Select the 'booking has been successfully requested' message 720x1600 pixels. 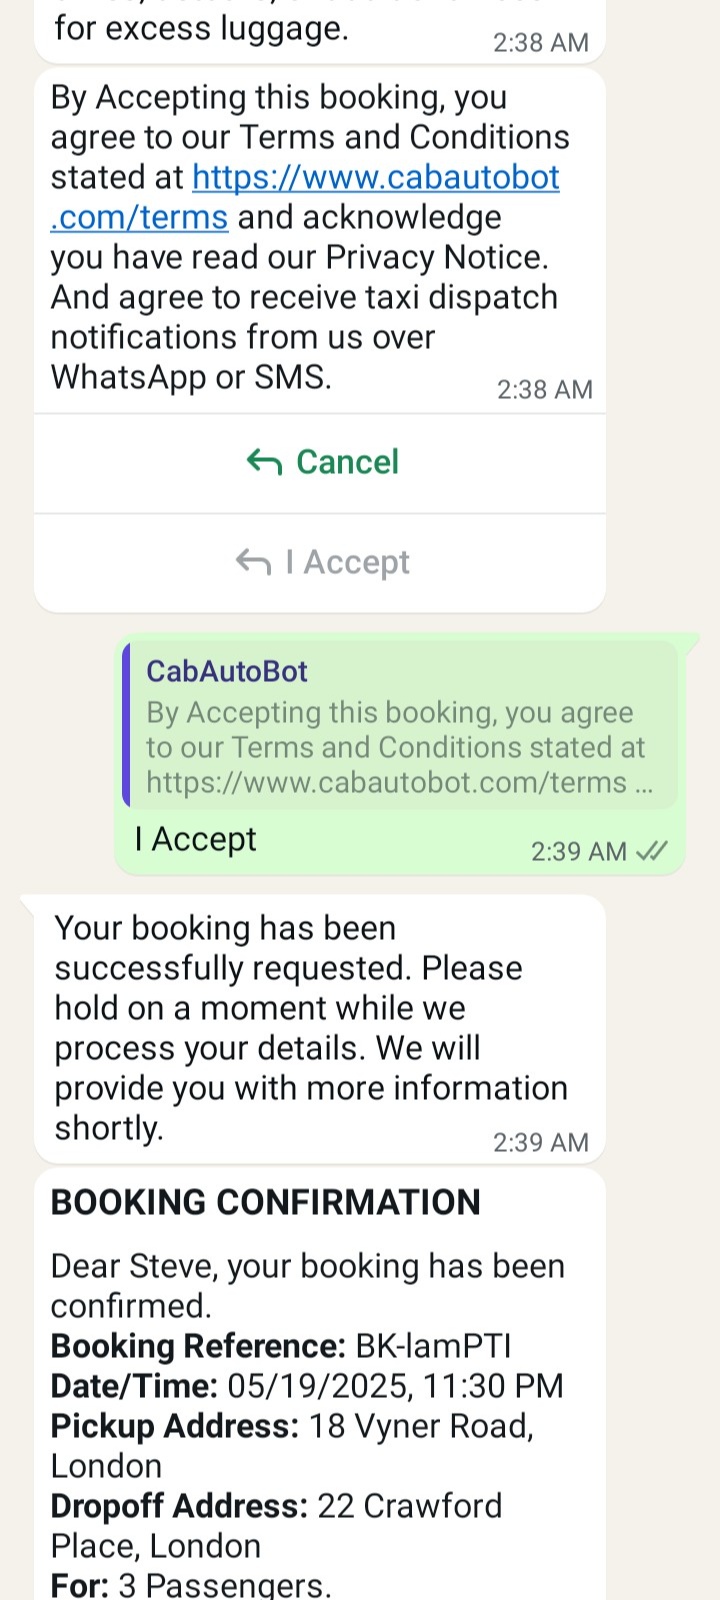320,1028
